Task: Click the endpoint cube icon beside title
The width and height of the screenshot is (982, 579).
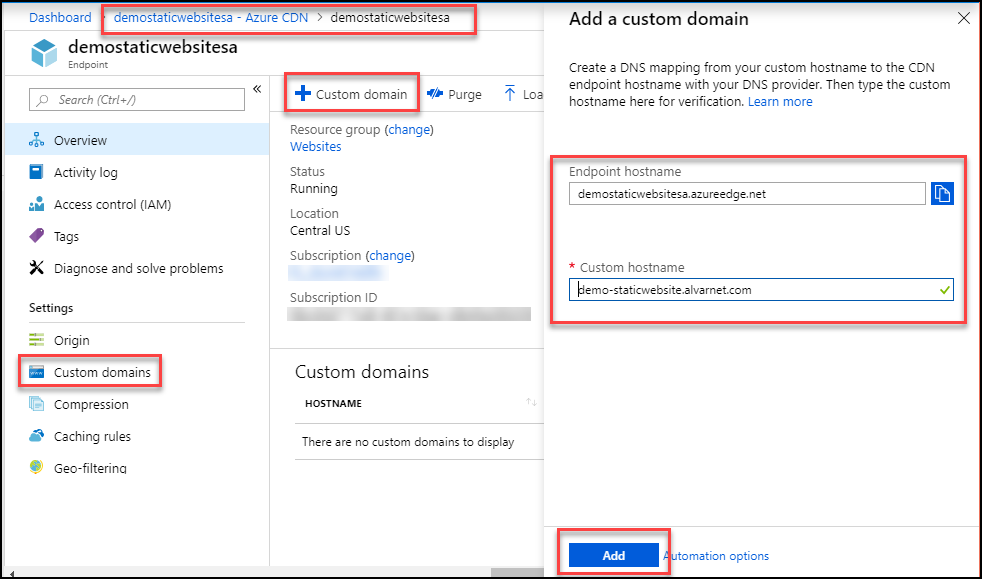Action: click(44, 53)
